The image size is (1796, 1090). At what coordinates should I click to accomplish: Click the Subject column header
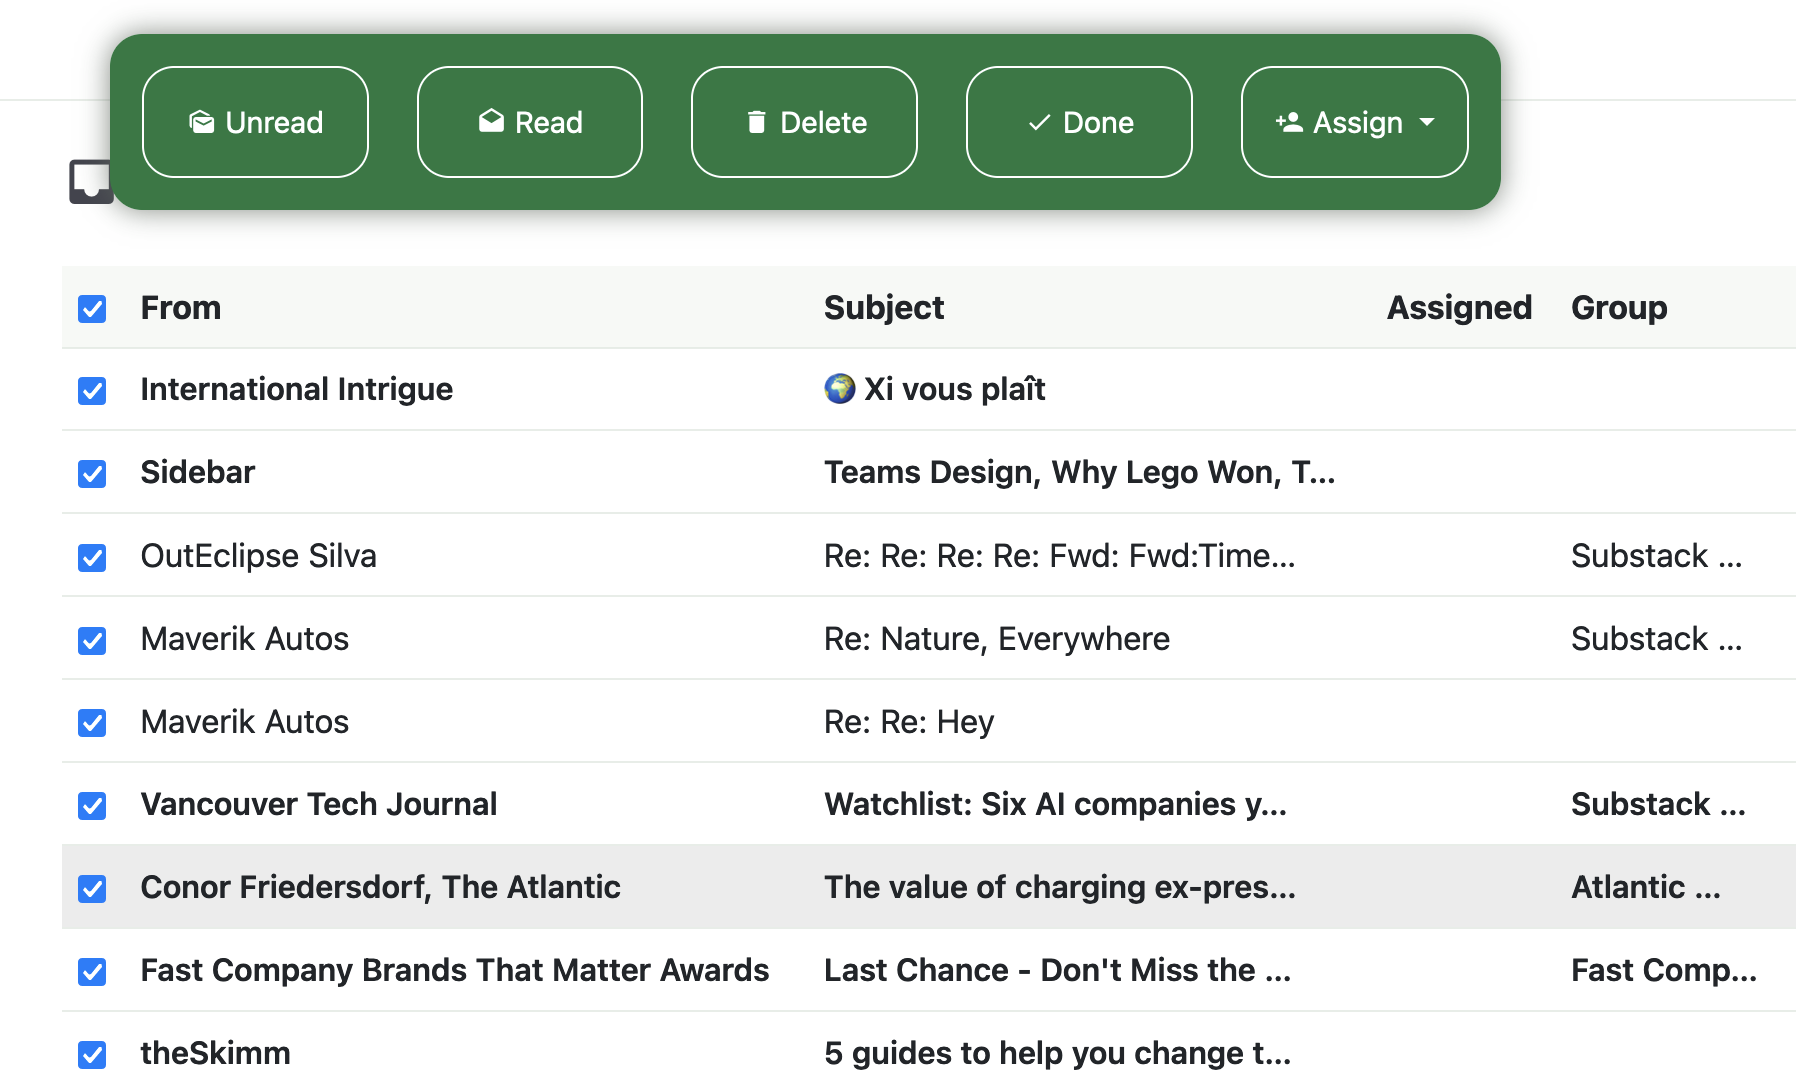pyautogui.click(x=884, y=307)
